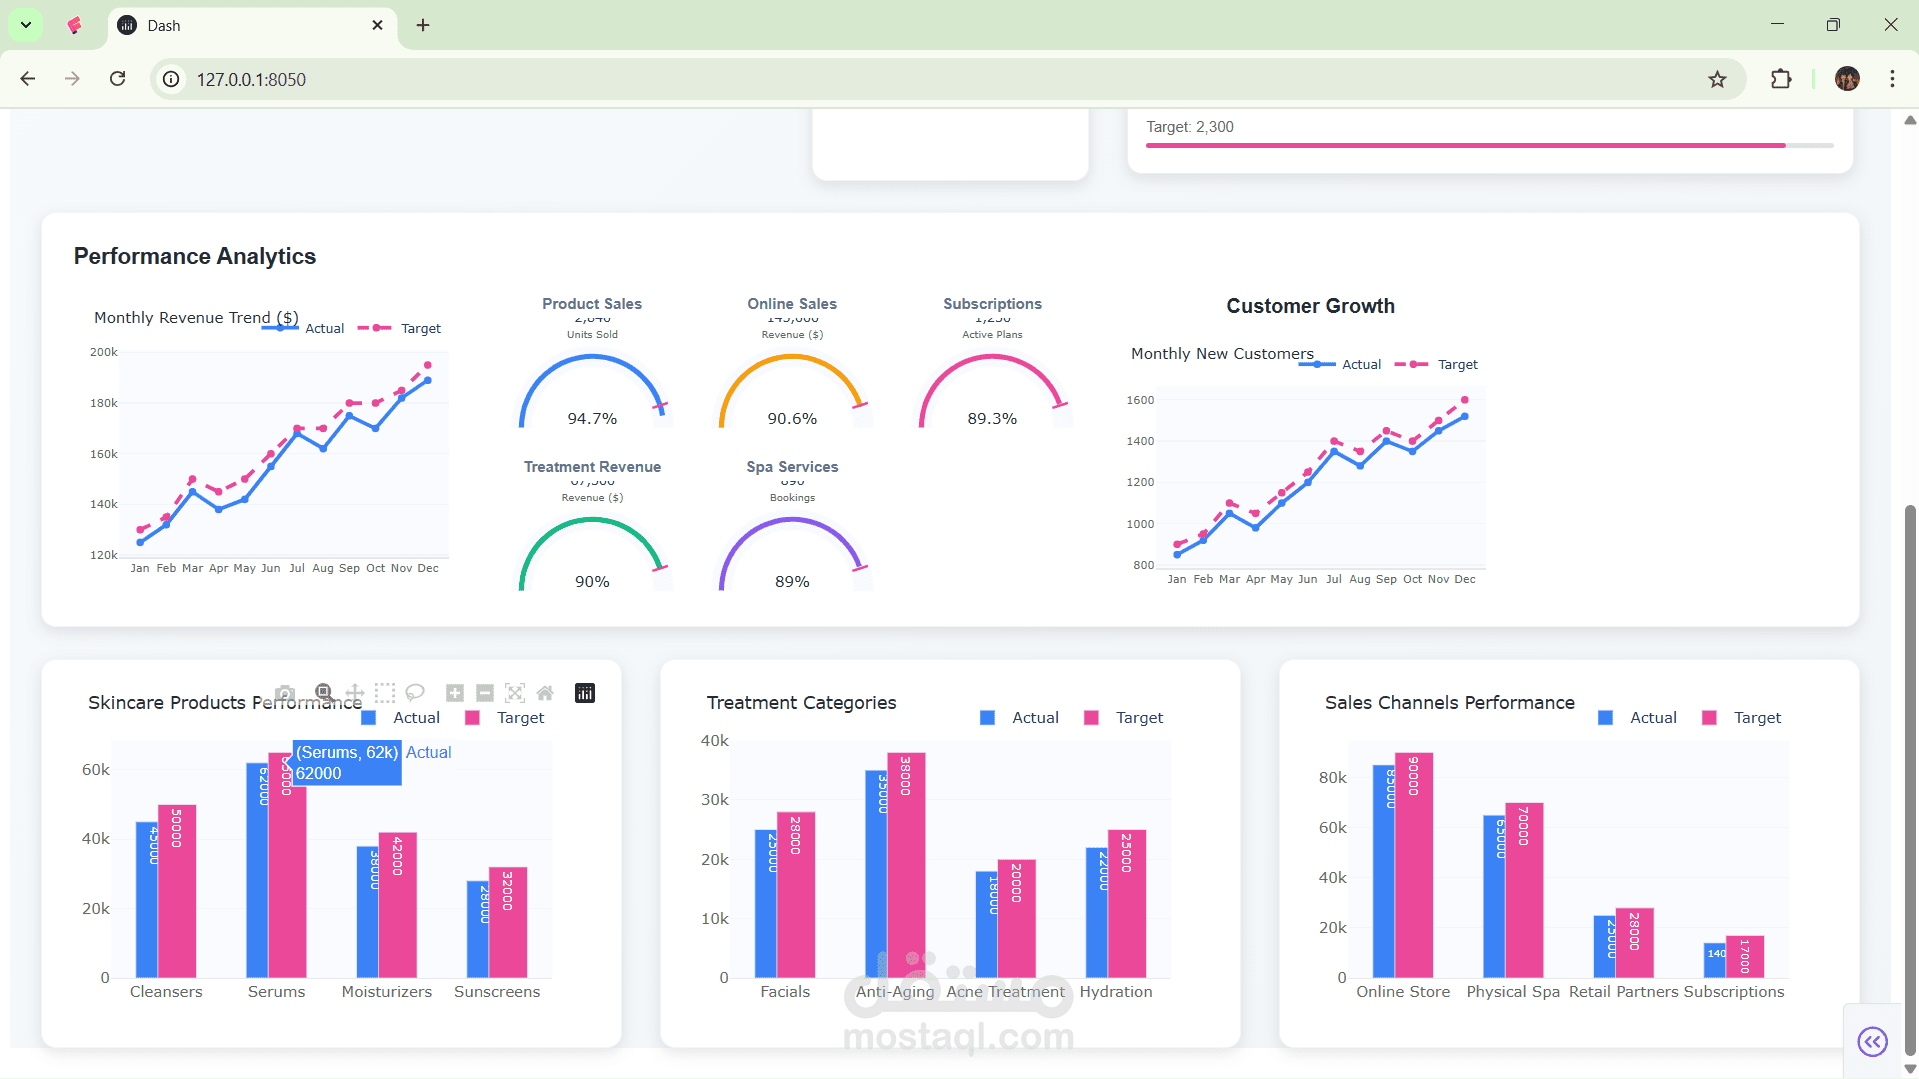Select the Zoom tool in the plot modebar

tap(324, 693)
